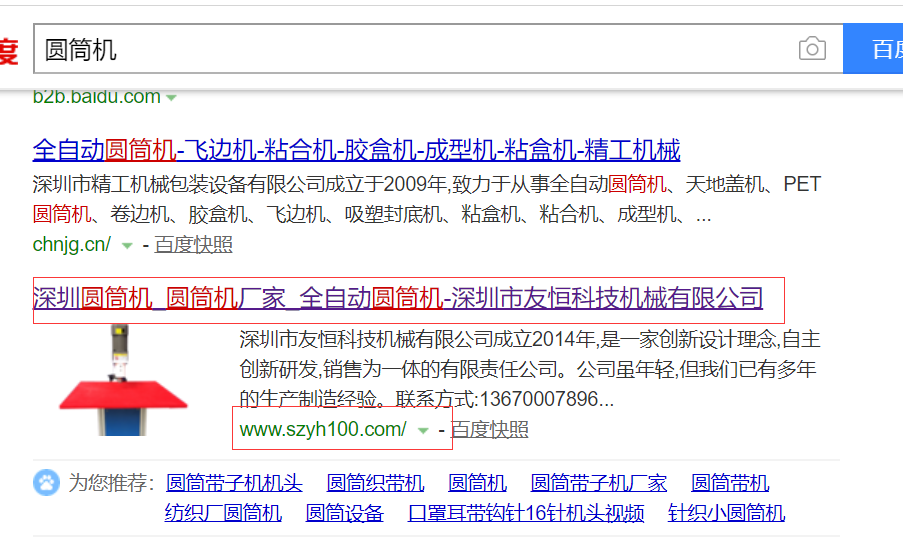This screenshot has height=550, width=903.
Task: Click the camera image search icon
Action: tap(812, 49)
